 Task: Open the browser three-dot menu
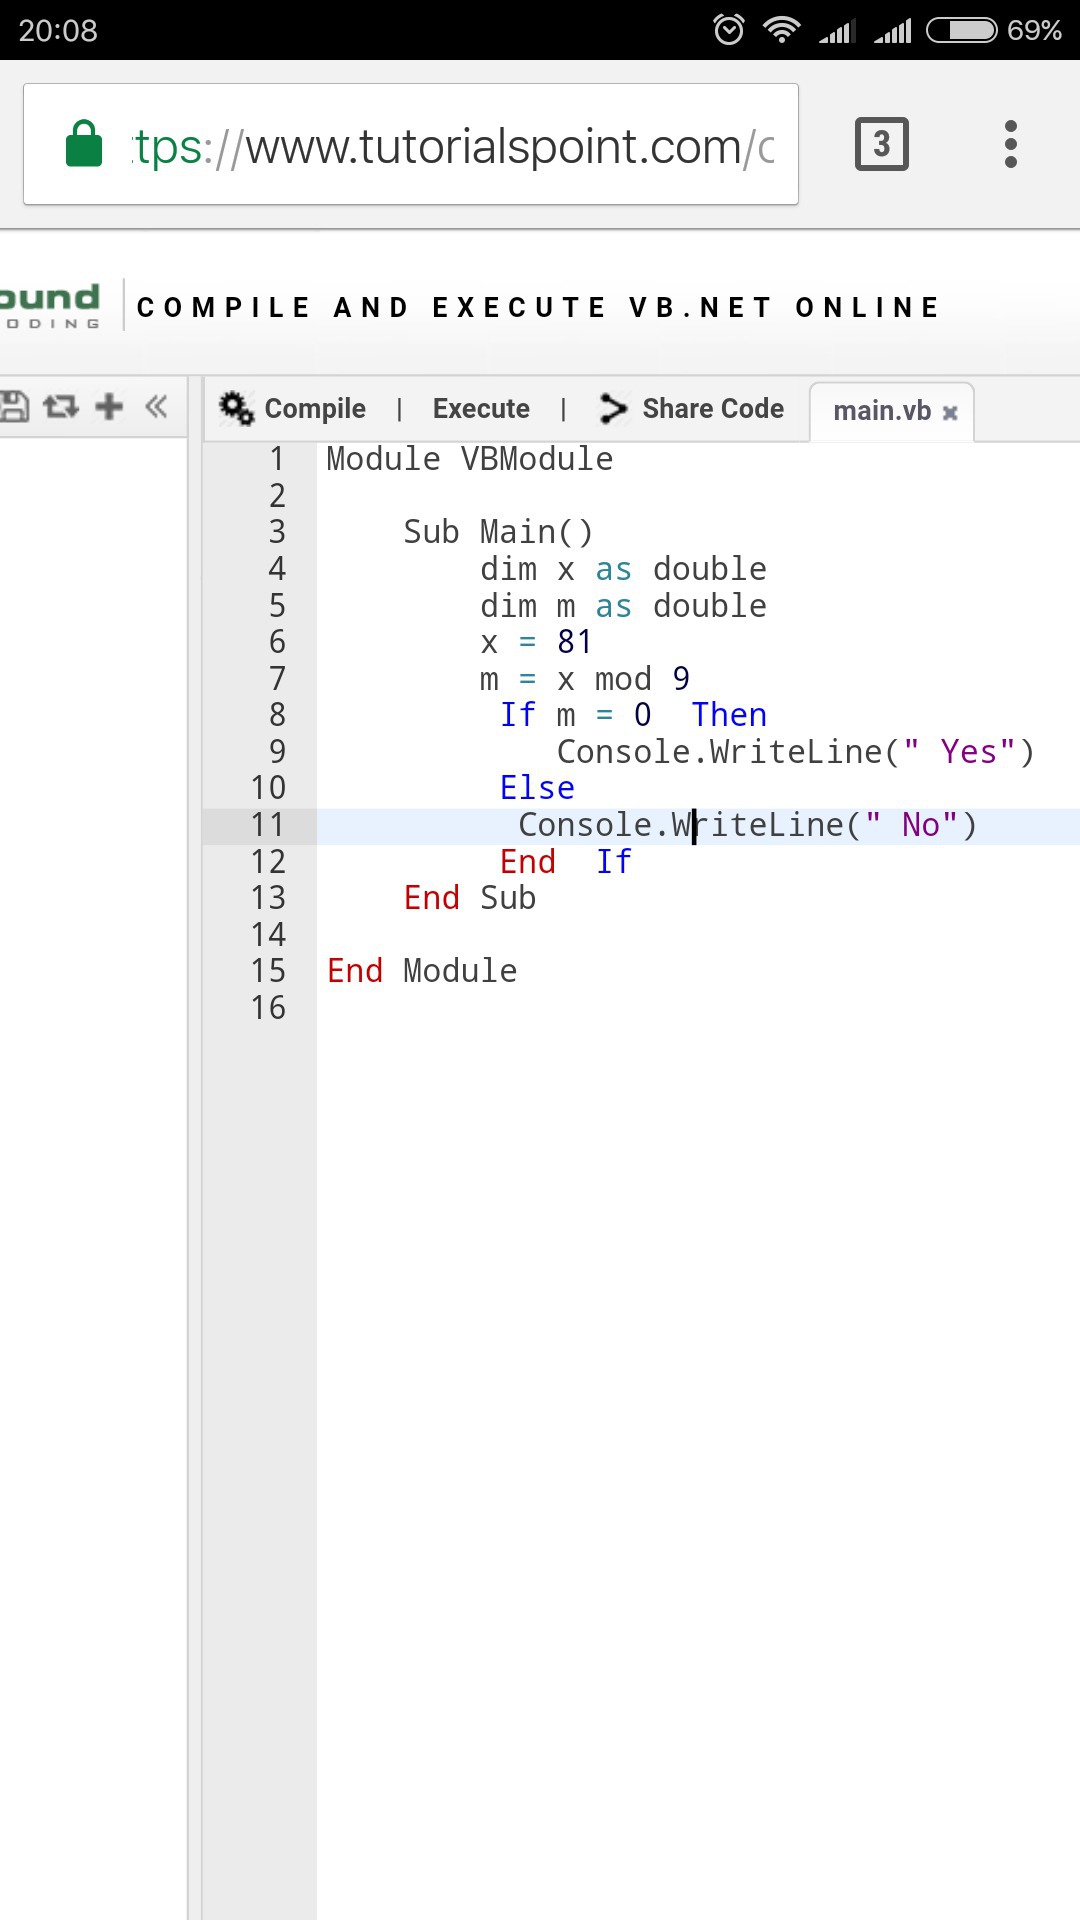(x=1011, y=144)
